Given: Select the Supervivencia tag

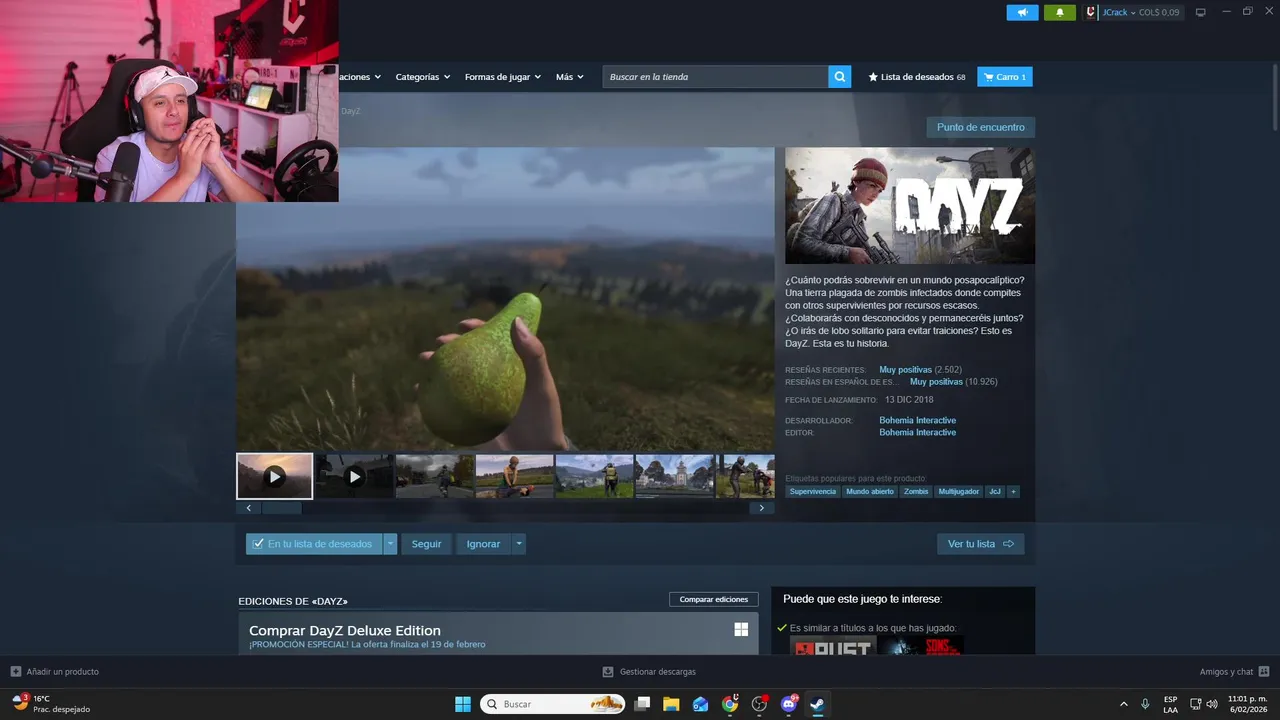Looking at the screenshot, I should [x=812, y=492].
